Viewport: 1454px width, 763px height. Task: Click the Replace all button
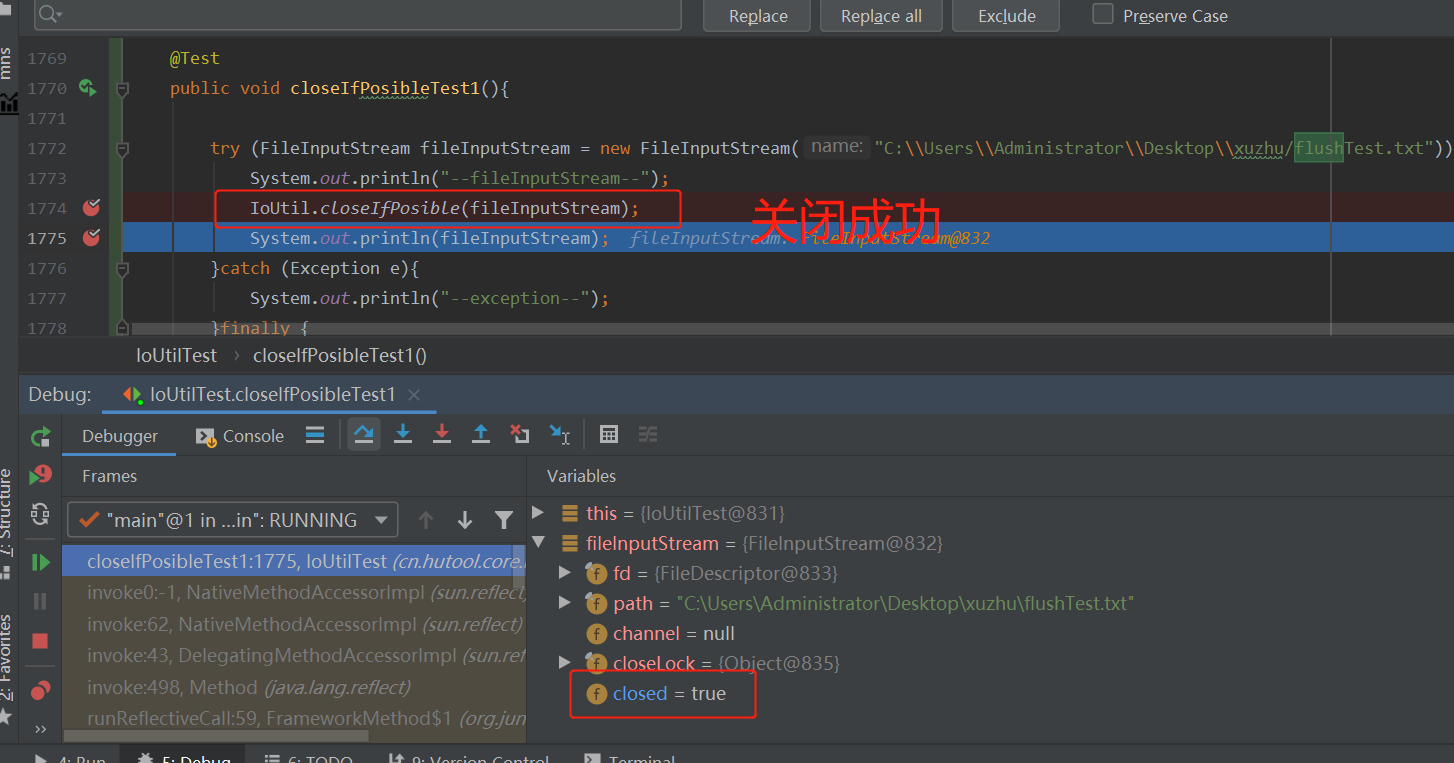(x=881, y=16)
